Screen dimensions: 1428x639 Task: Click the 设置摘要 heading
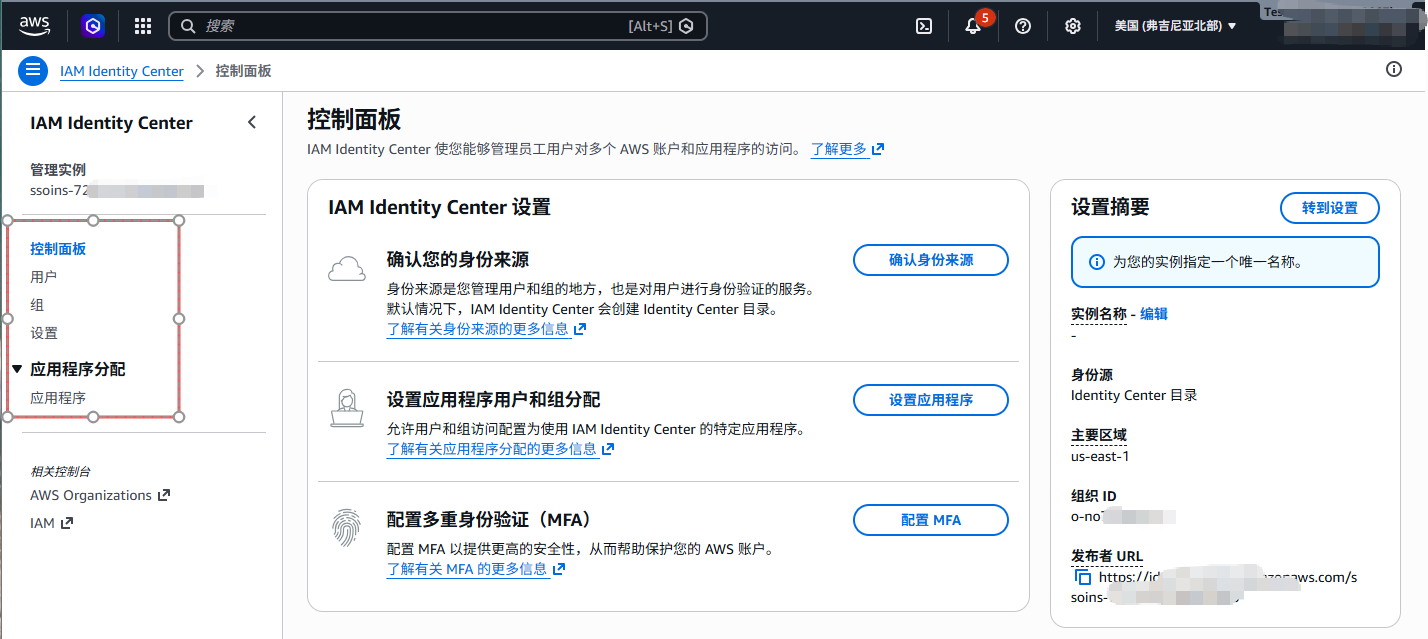pos(1110,208)
